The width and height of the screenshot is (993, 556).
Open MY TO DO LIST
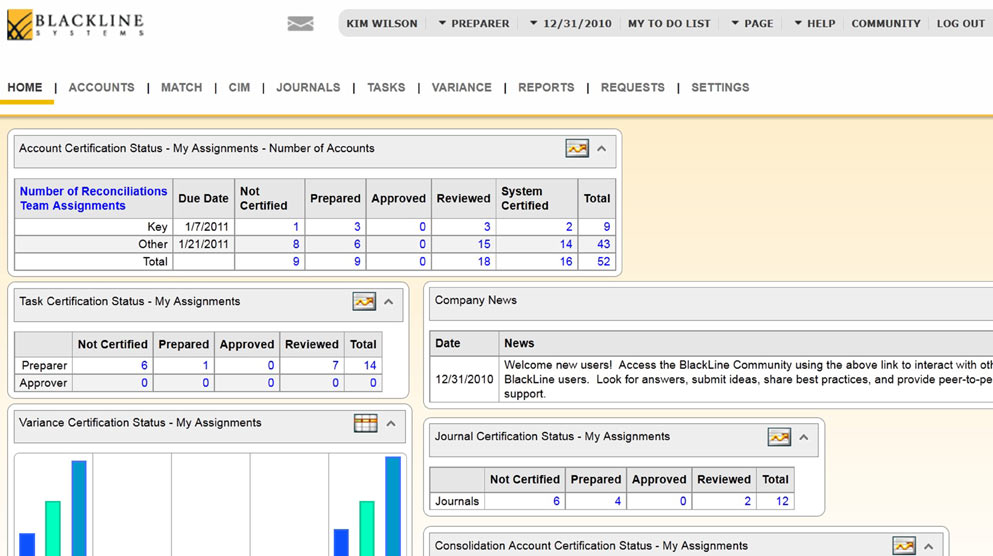pyautogui.click(x=669, y=23)
